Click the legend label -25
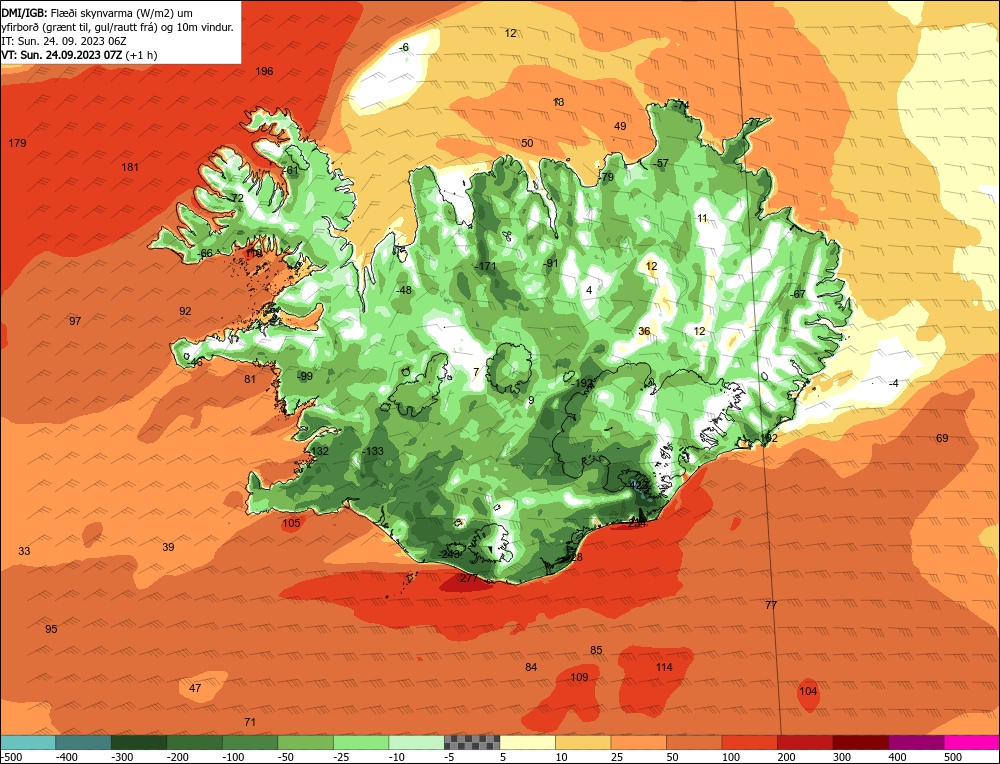 point(342,757)
